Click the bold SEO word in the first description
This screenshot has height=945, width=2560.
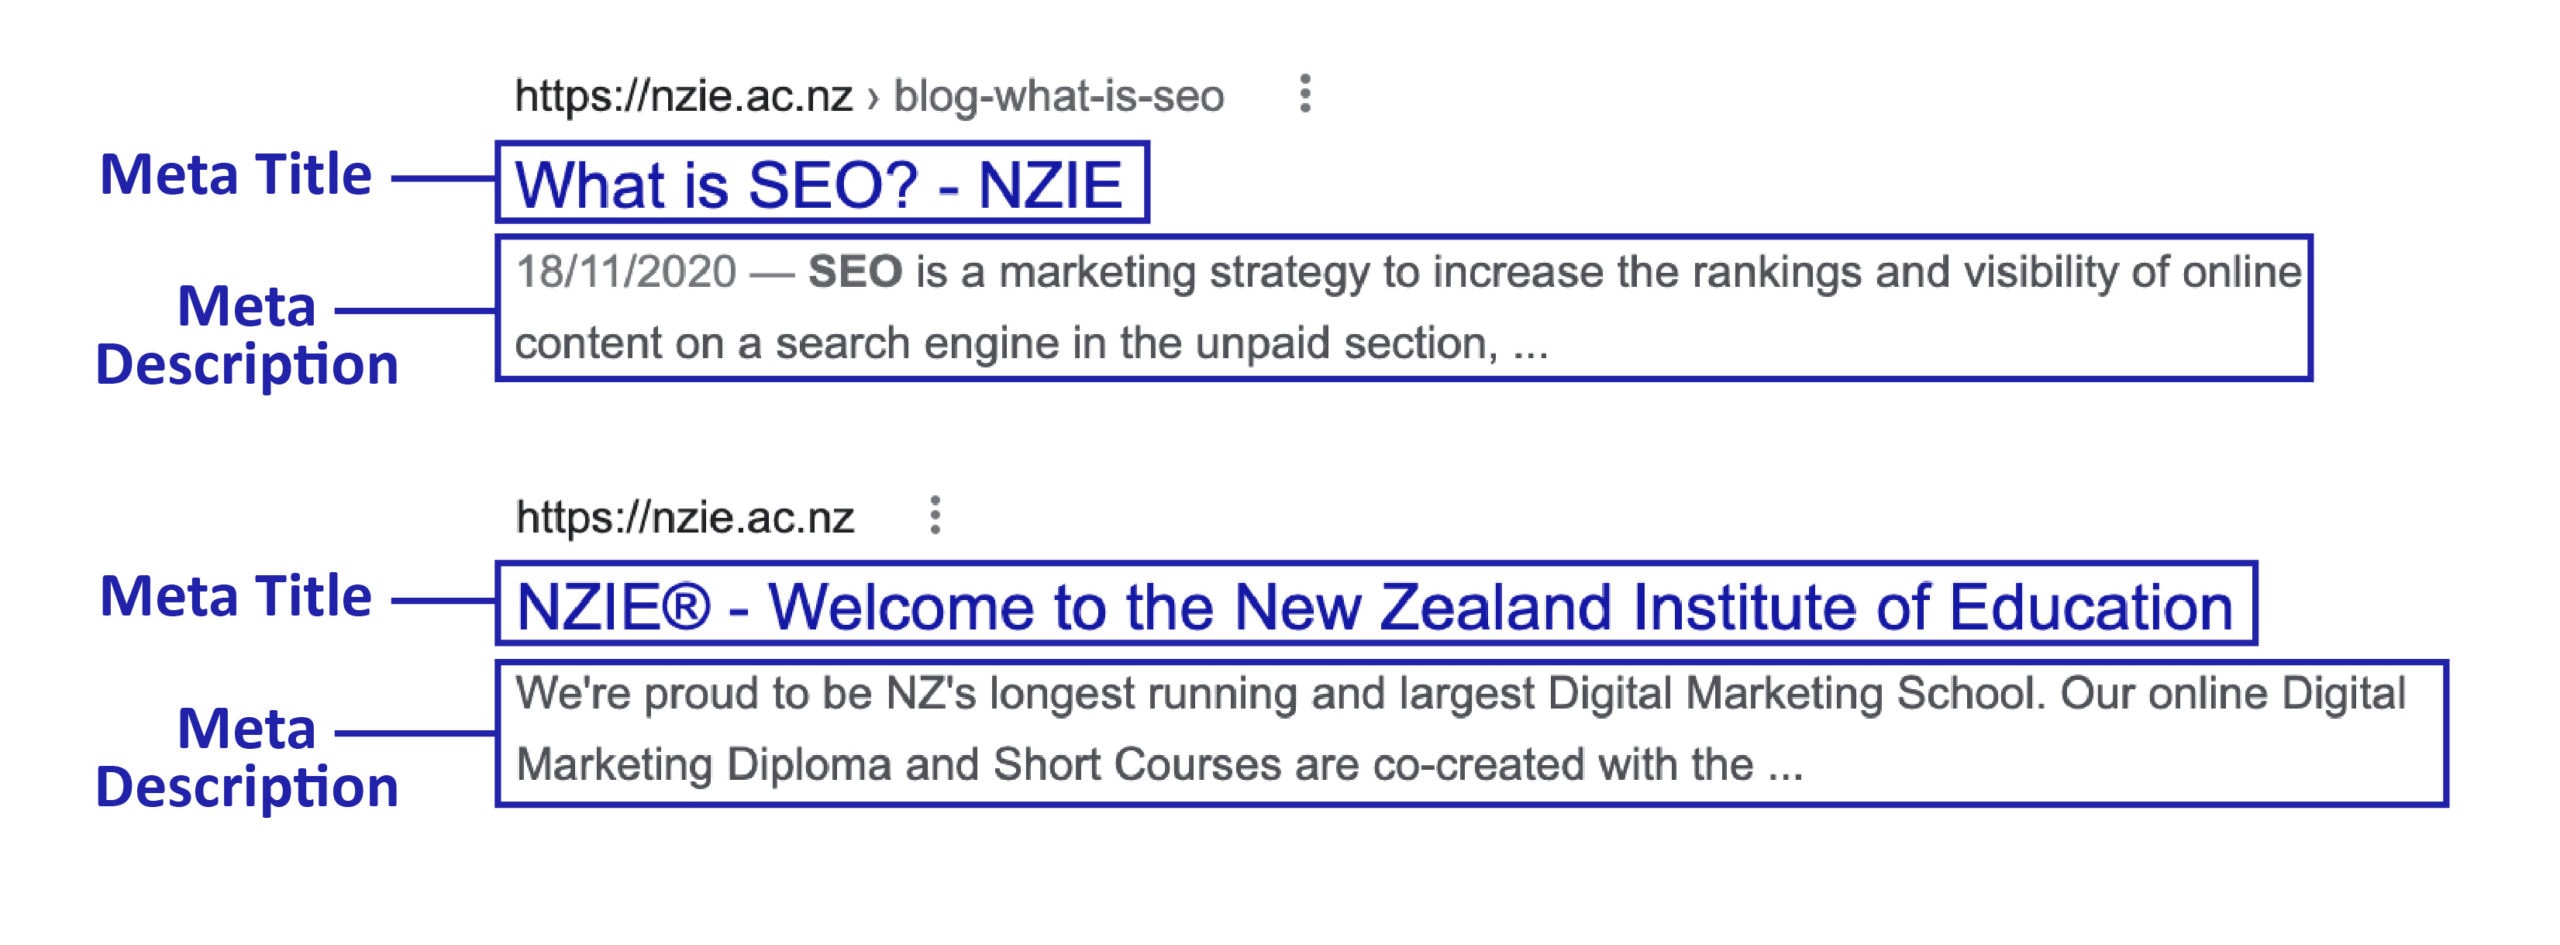coord(855,272)
